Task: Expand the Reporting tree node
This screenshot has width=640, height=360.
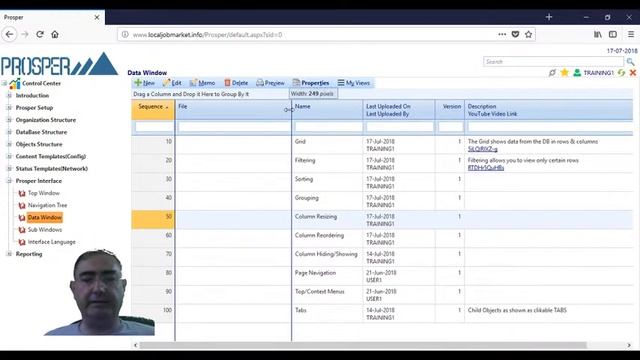Action: click(x=9, y=254)
